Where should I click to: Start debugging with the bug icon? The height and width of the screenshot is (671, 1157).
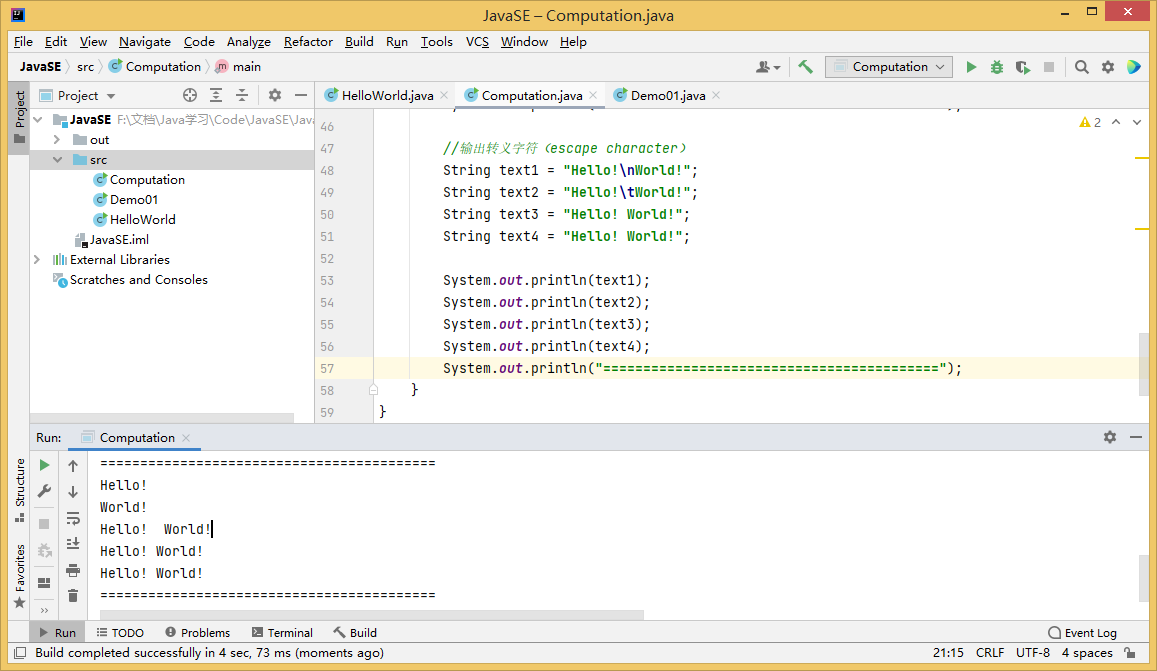click(997, 67)
